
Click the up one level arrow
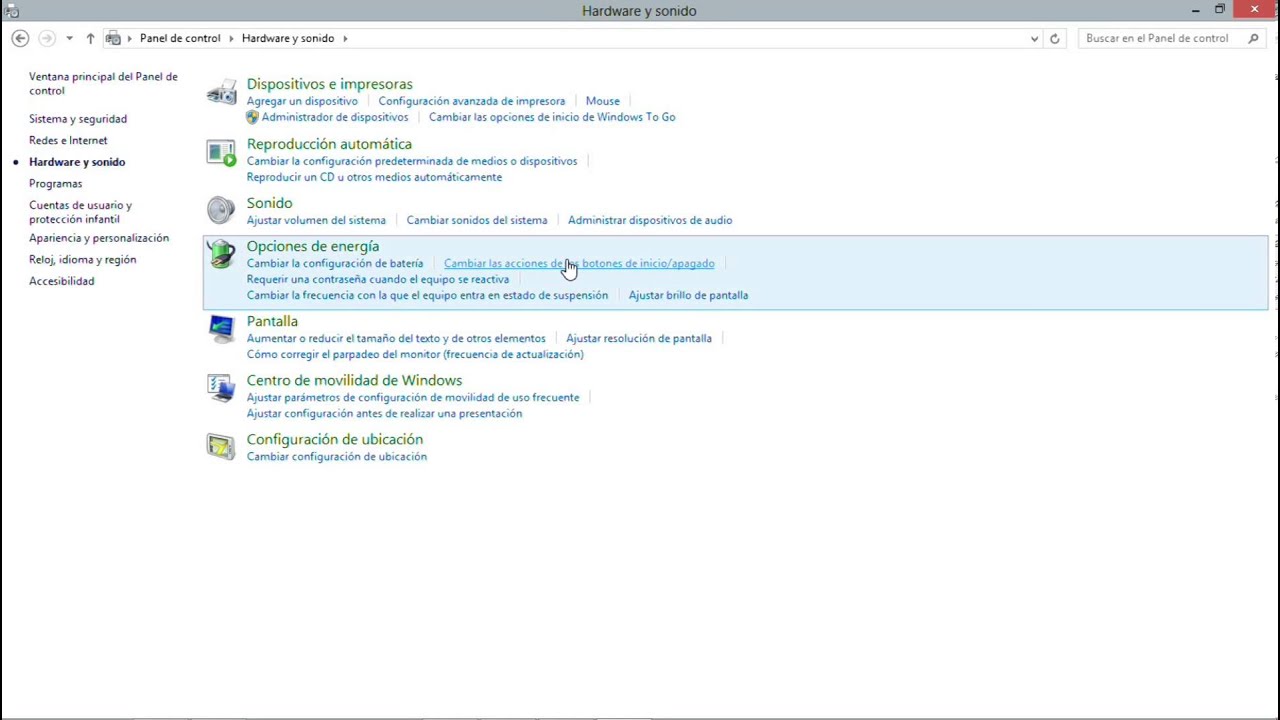pyautogui.click(x=90, y=38)
